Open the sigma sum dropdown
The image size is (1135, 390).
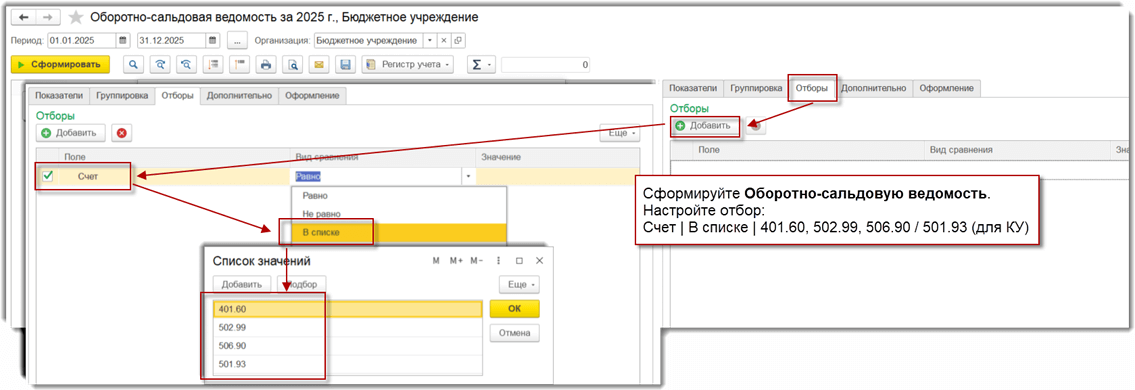[481, 64]
